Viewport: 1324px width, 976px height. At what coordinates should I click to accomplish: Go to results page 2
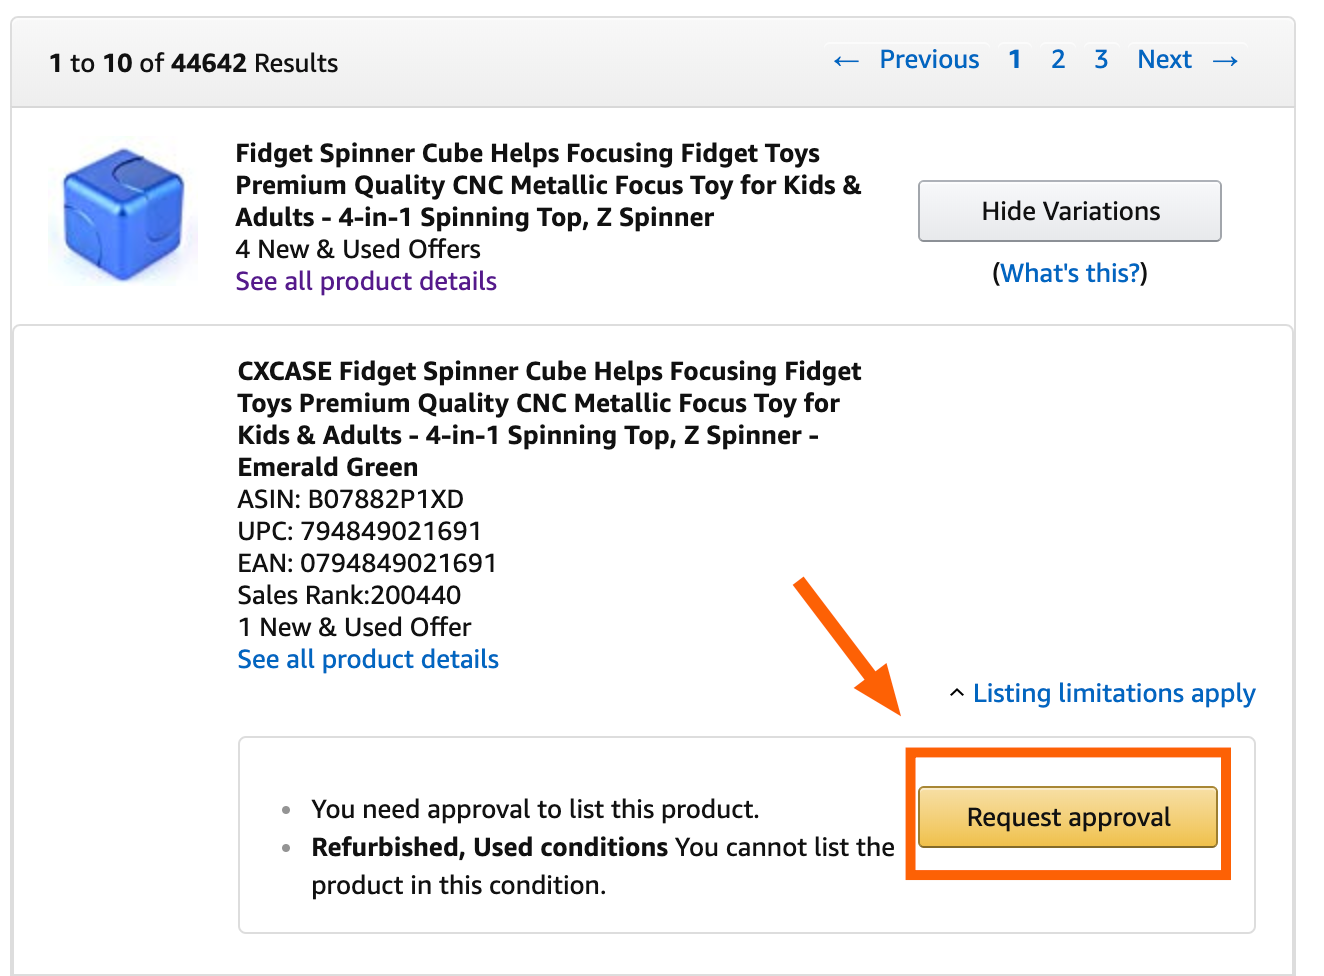click(x=1058, y=60)
